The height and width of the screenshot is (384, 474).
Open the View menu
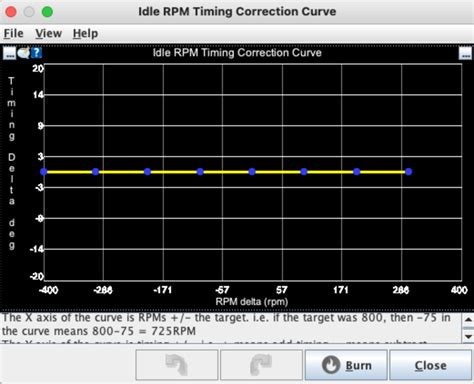[49, 33]
